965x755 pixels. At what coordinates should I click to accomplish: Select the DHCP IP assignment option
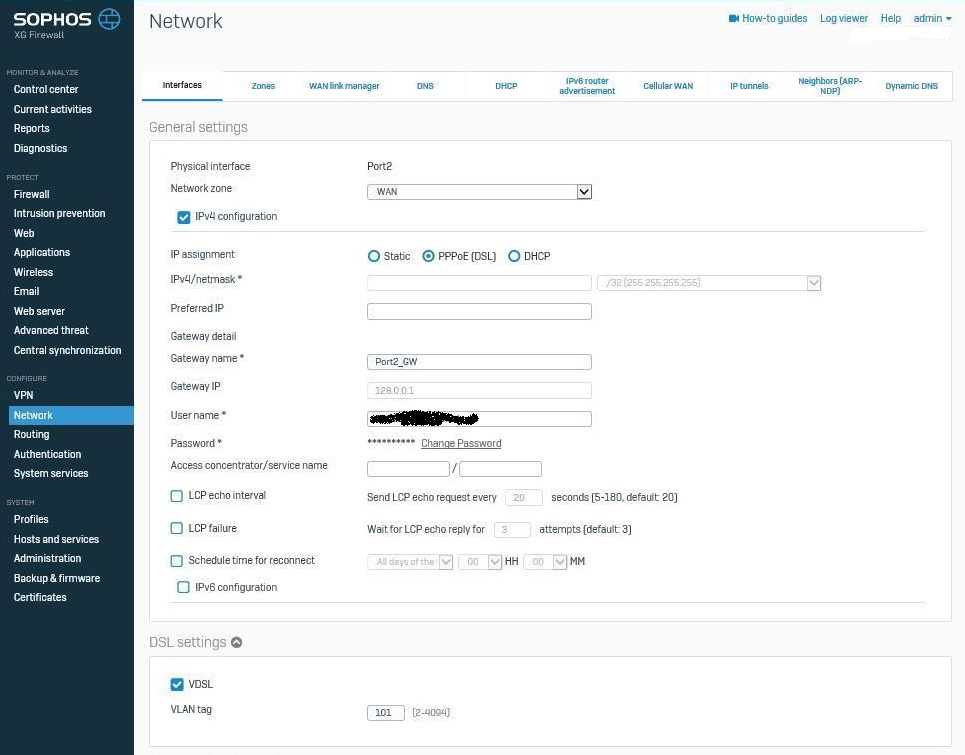pyautogui.click(x=514, y=256)
